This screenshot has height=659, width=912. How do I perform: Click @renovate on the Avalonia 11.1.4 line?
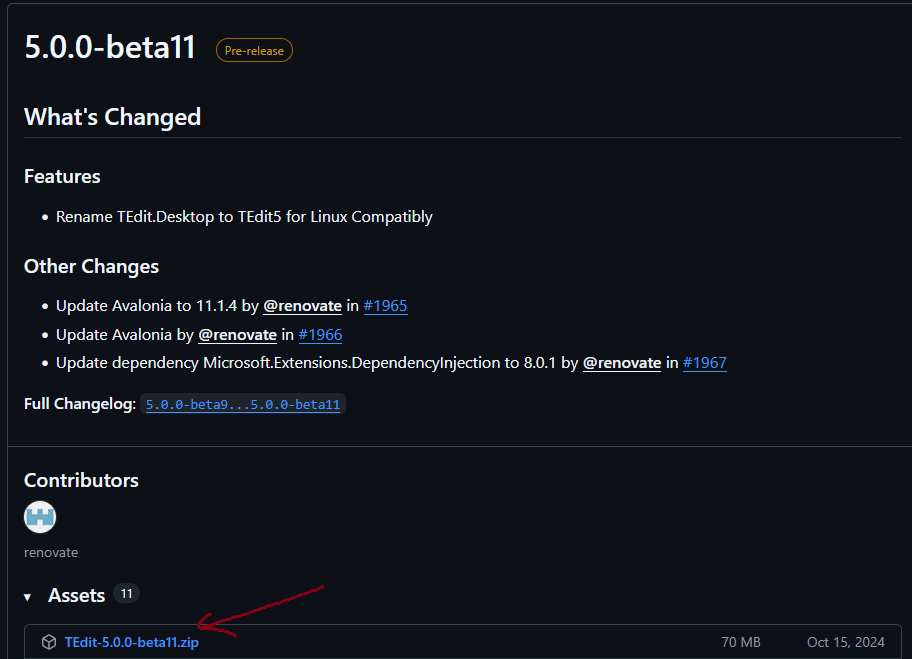tap(302, 306)
